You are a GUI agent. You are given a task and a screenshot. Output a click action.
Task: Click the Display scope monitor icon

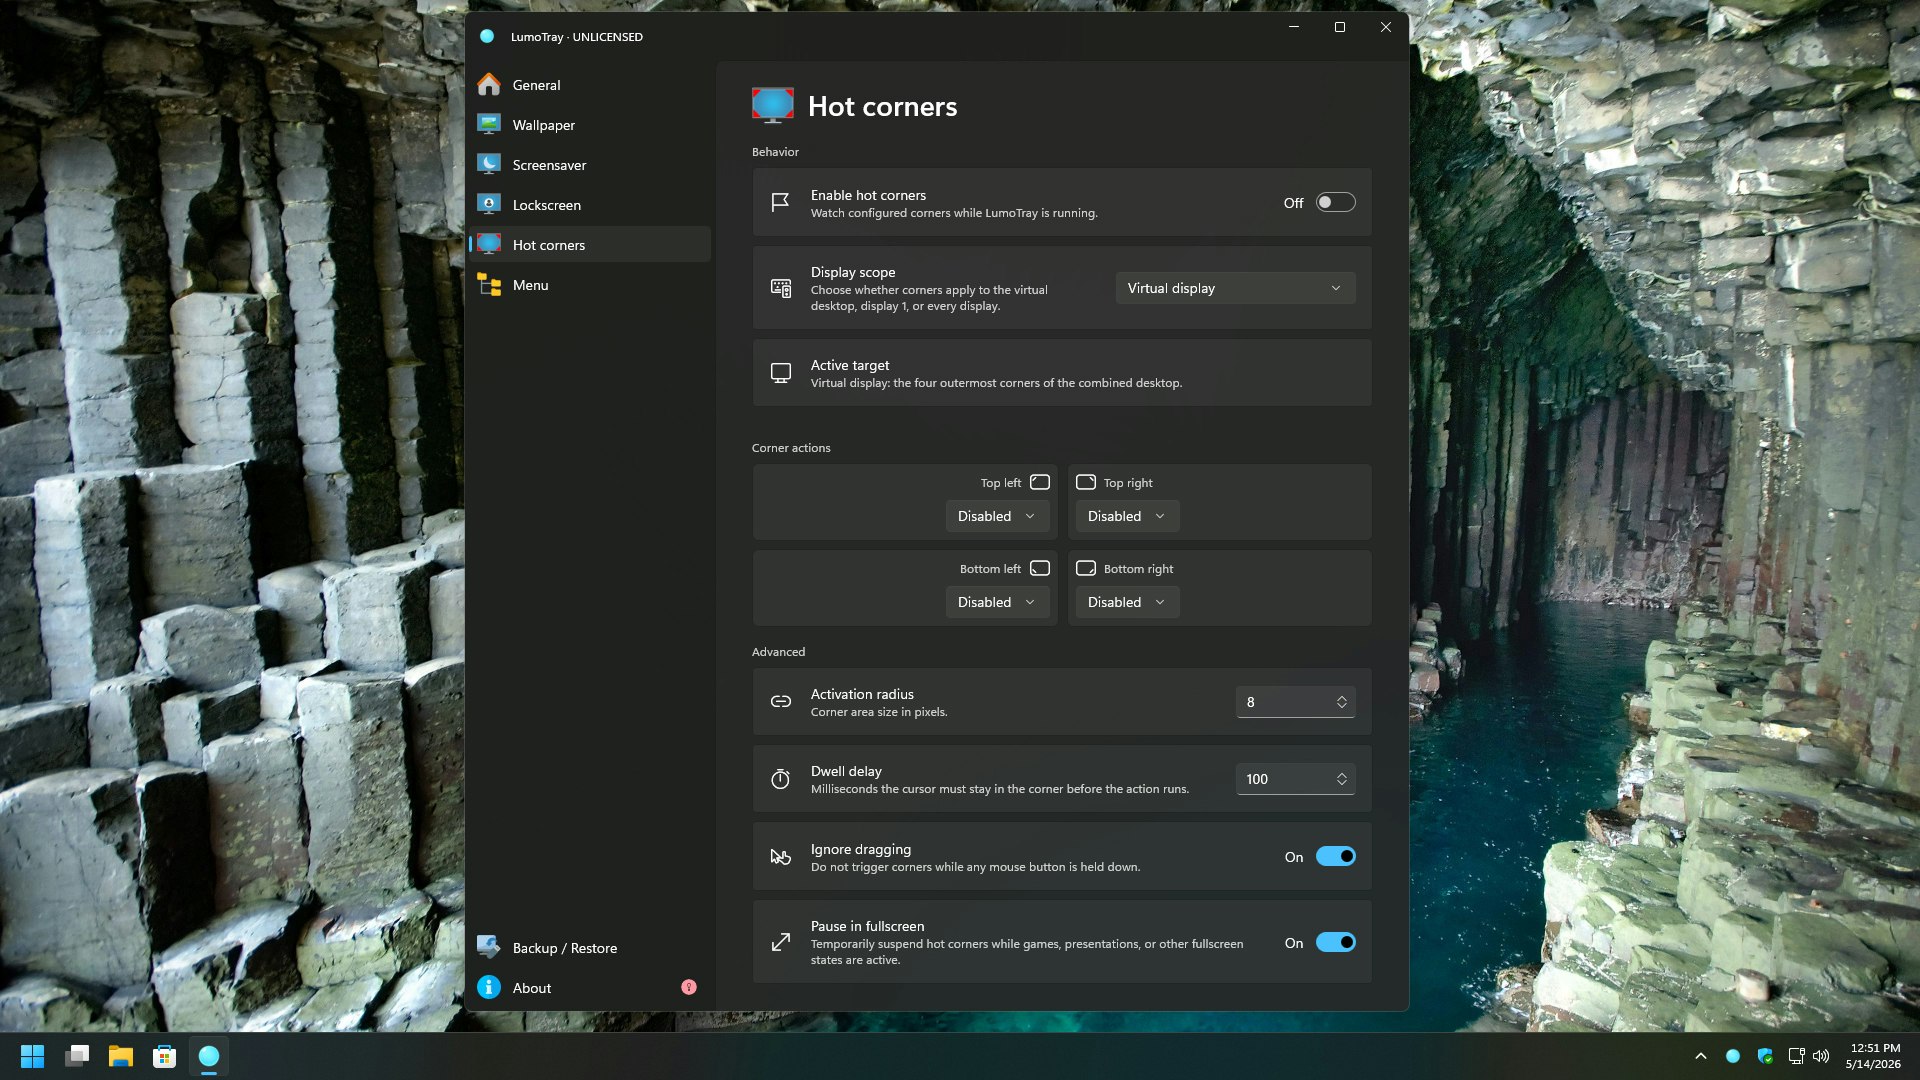click(x=781, y=288)
